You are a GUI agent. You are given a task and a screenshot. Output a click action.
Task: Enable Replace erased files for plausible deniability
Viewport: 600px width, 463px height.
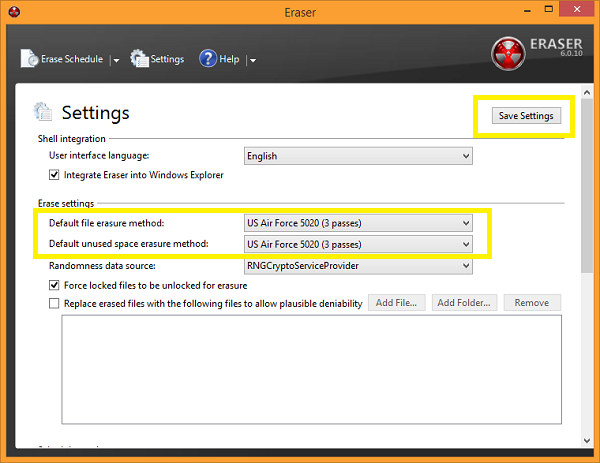[54, 303]
